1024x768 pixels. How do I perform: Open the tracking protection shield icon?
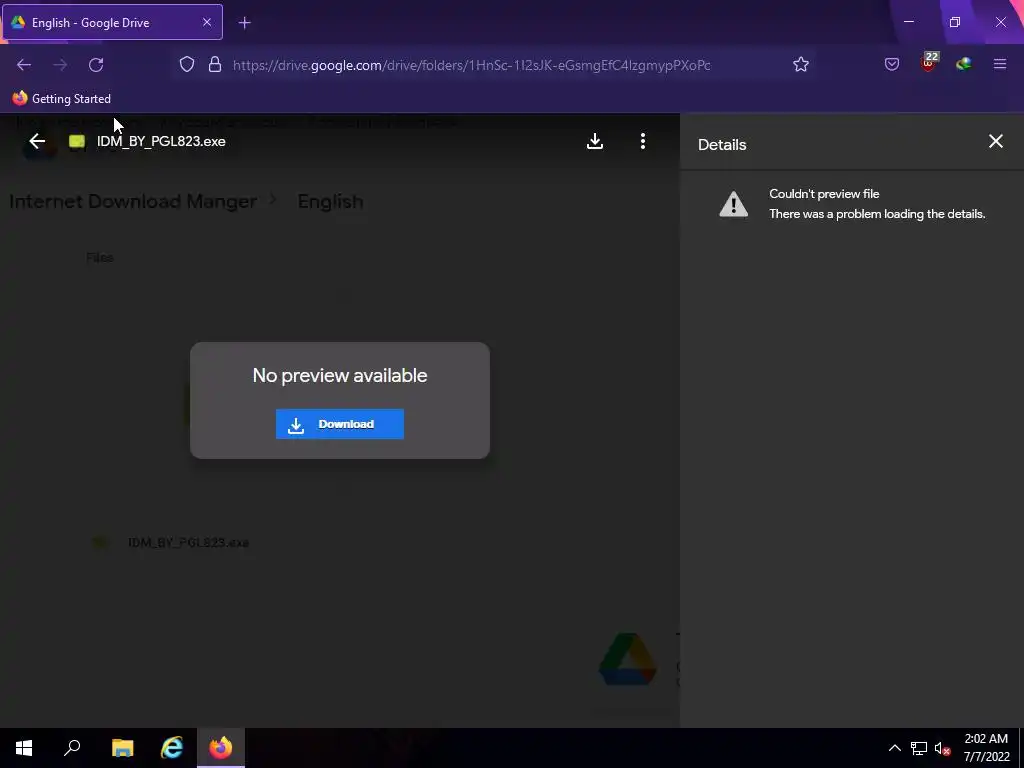tap(187, 65)
